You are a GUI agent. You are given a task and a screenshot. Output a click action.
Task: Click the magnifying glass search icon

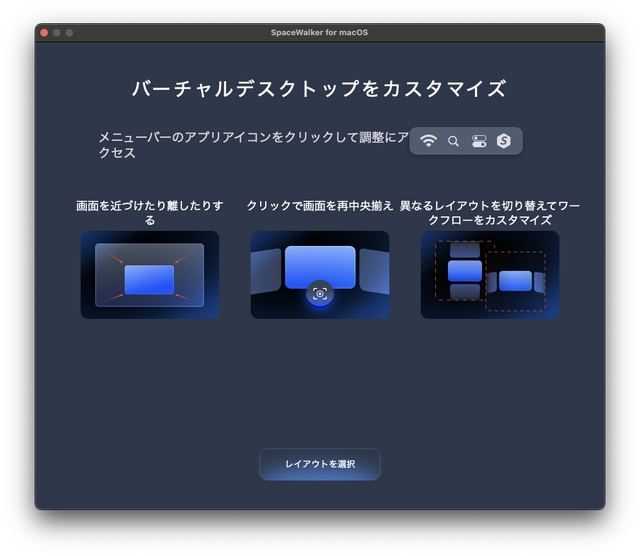(453, 141)
